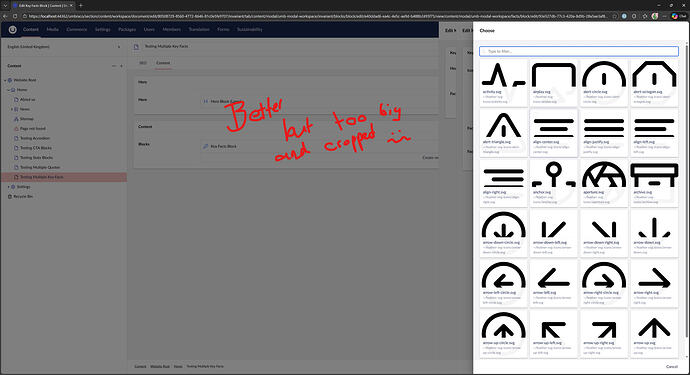This screenshot has width=690, height=375.
Task: Choose the airplay.svg icon card
Action: (554, 83)
